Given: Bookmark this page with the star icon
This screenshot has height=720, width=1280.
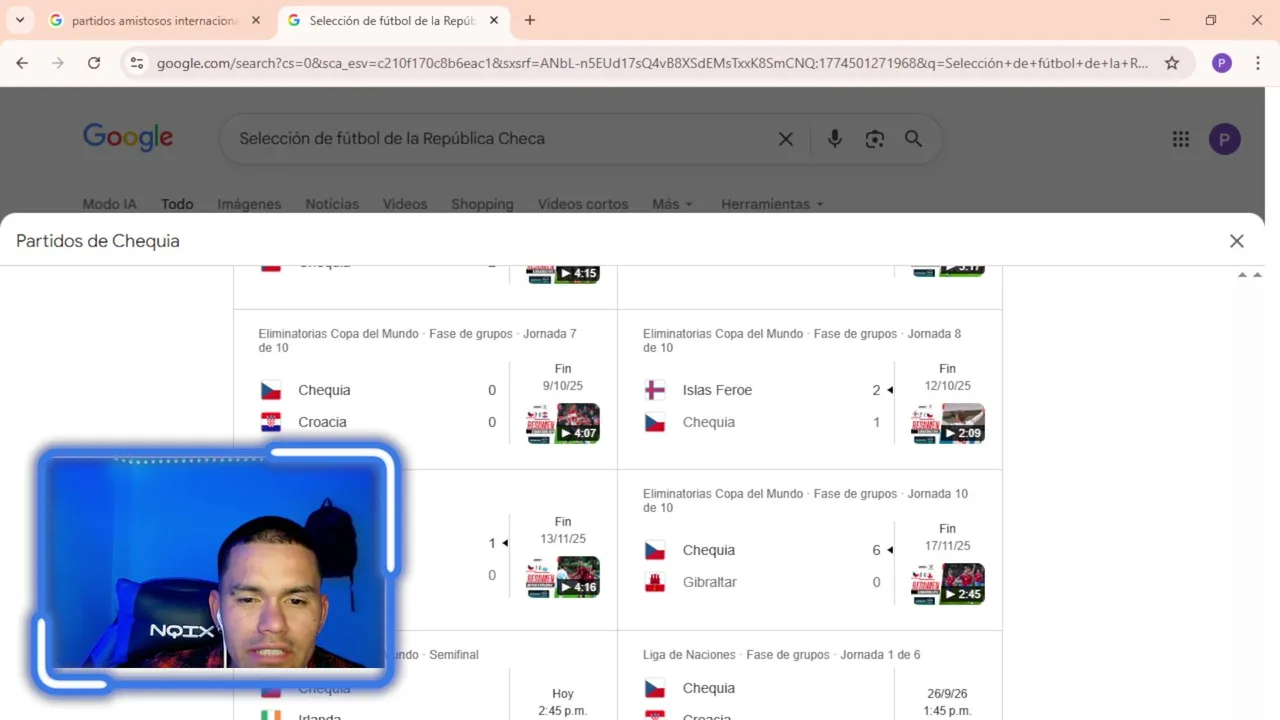Looking at the screenshot, I should click(x=1172, y=63).
